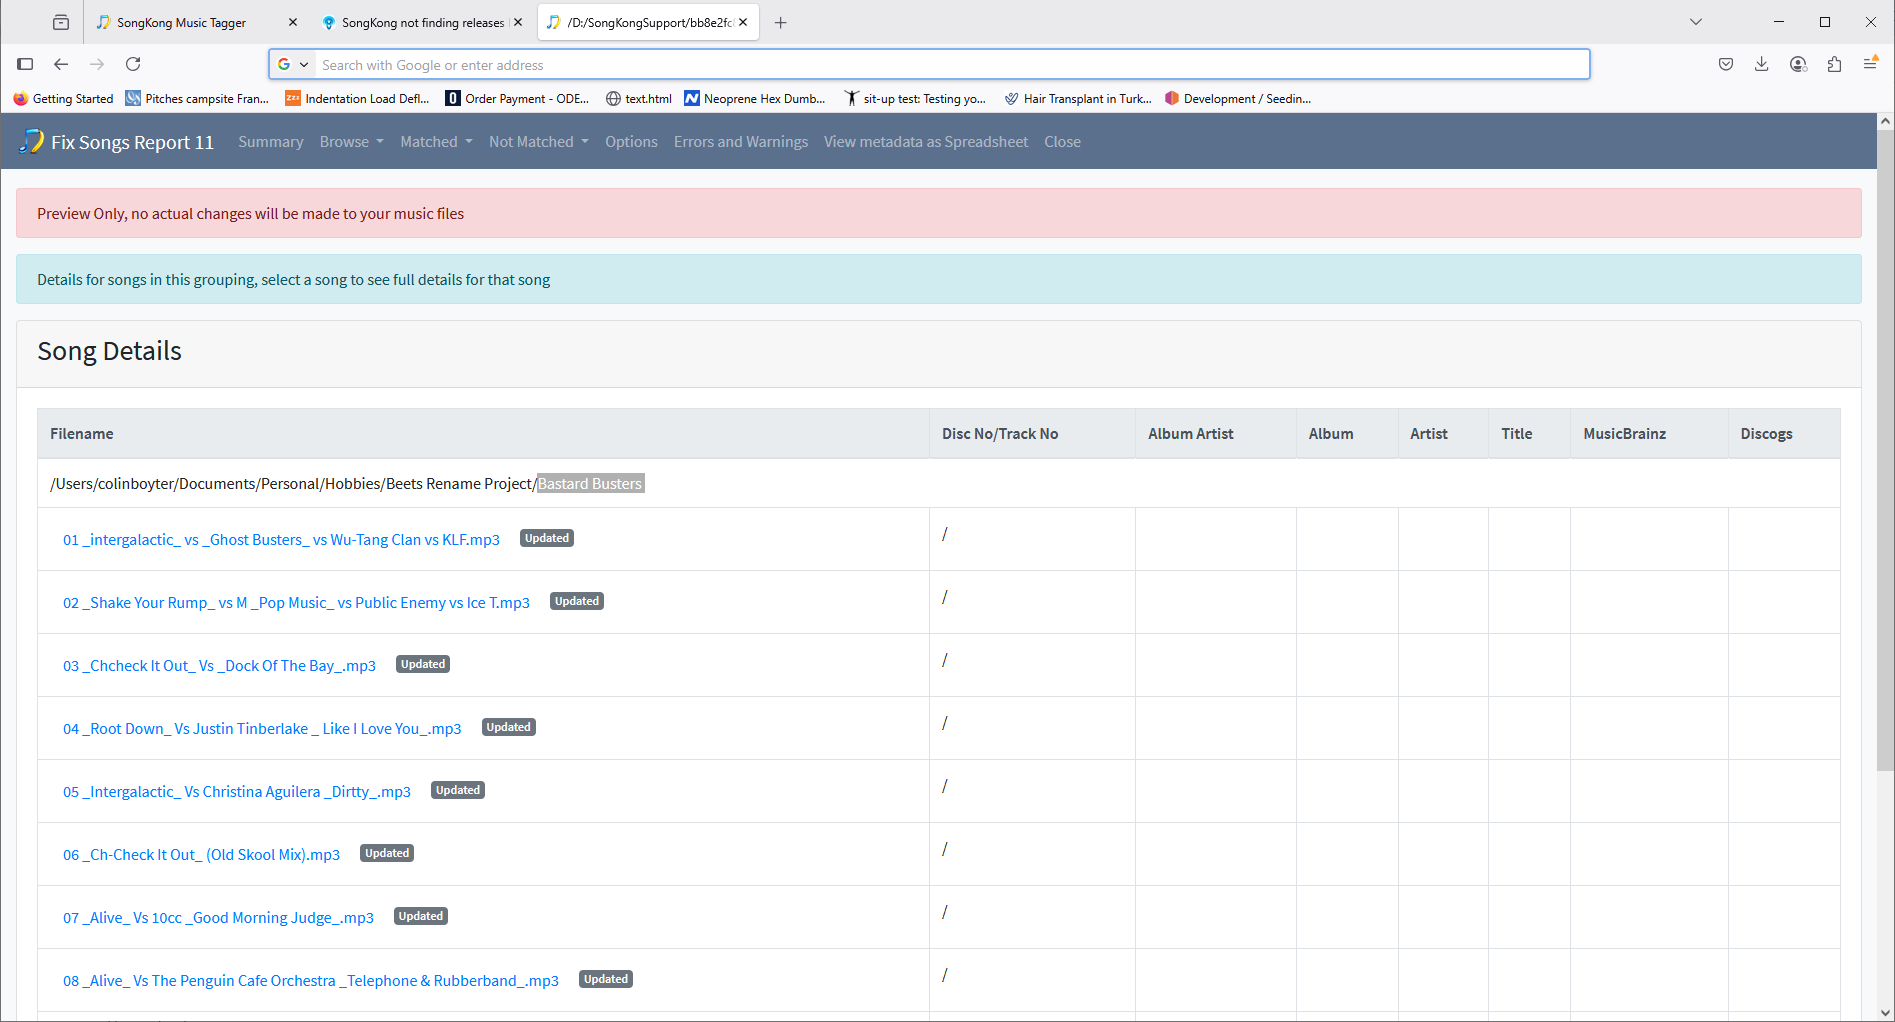The image size is (1895, 1022).
Task: Open Errors and Warnings page
Action: tap(741, 142)
